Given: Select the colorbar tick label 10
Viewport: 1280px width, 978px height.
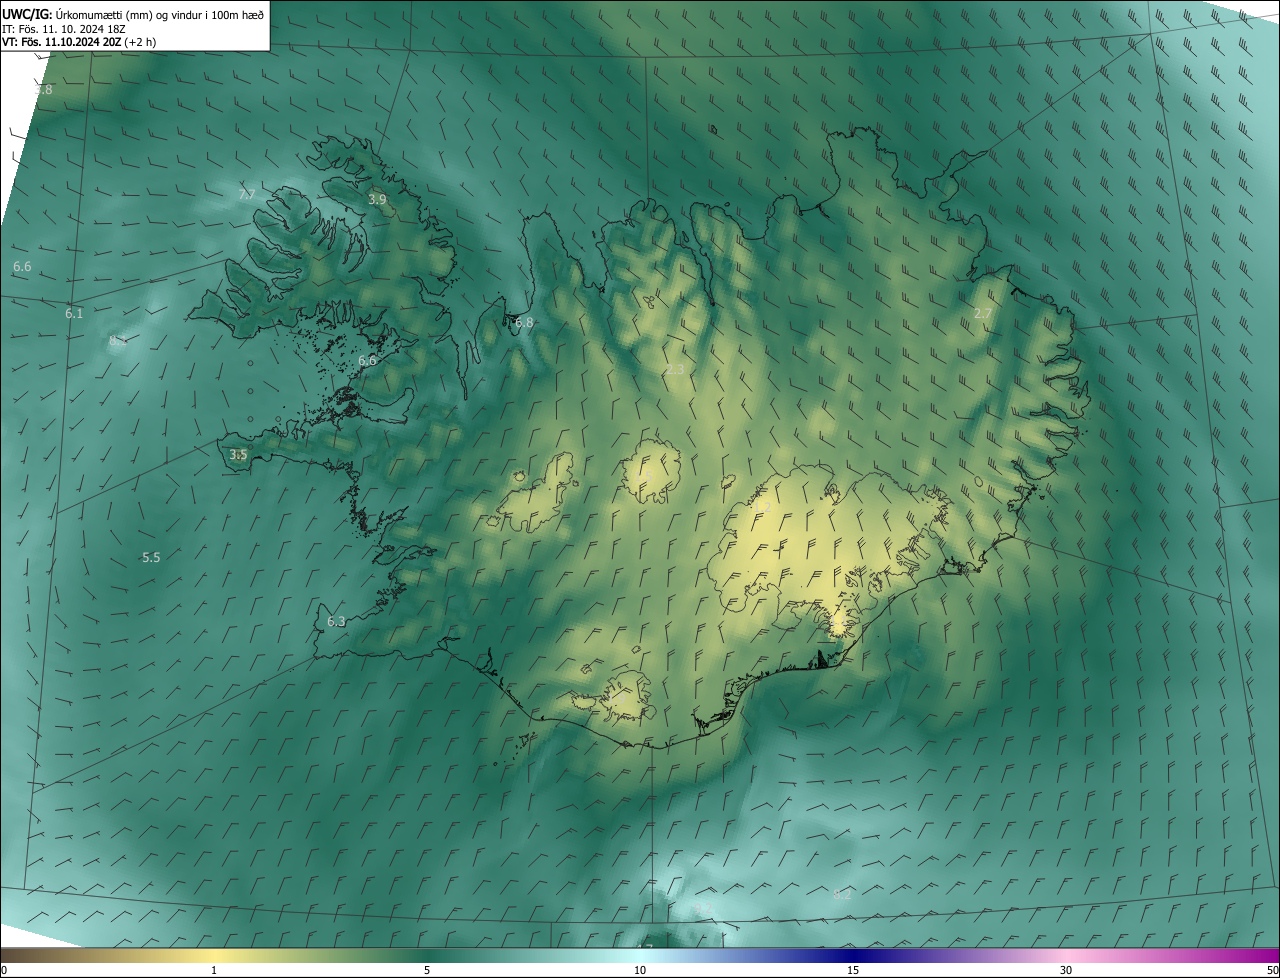Looking at the screenshot, I should click(x=640, y=970).
